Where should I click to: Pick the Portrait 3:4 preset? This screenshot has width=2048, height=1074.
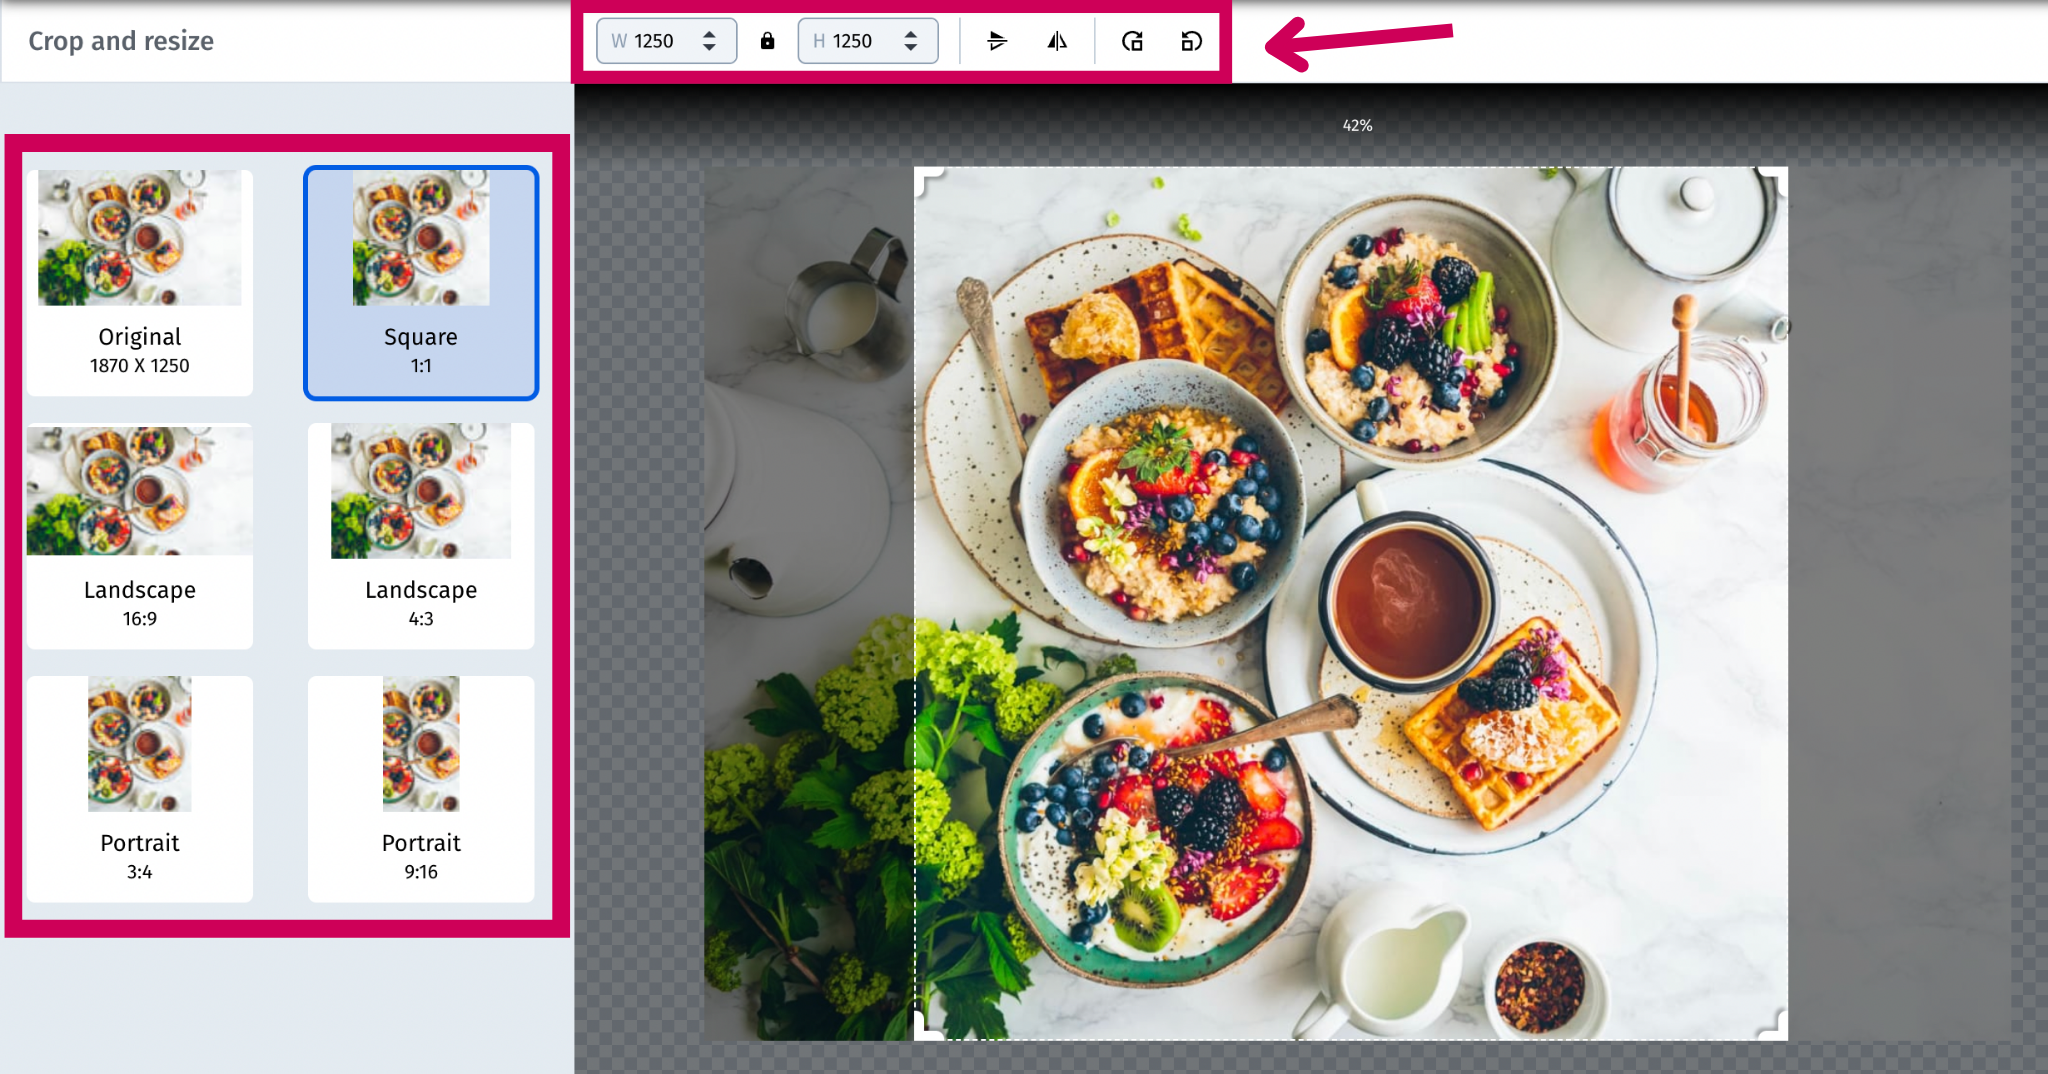[x=140, y=789]
